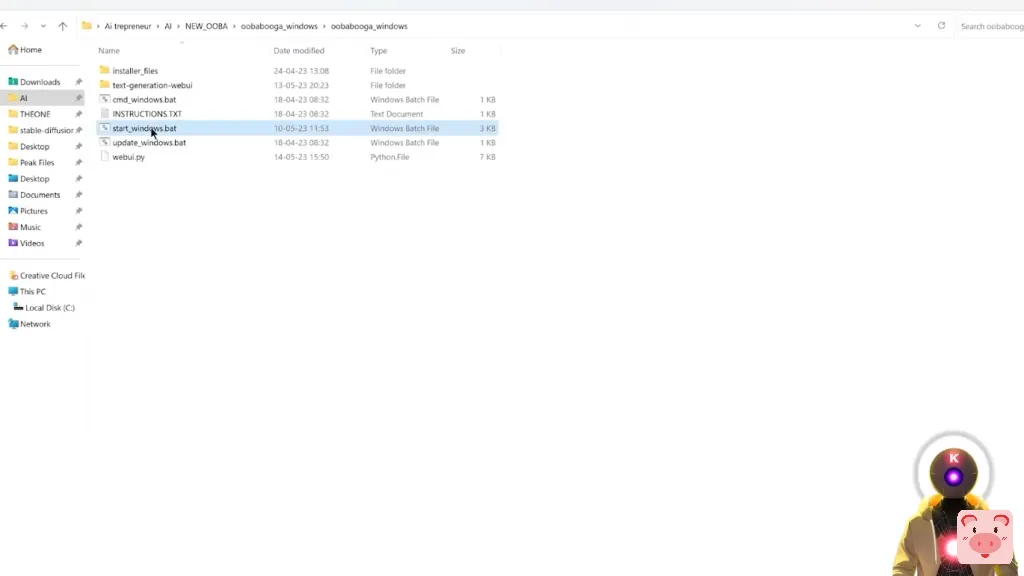Click the Pictures icon in sidebar
The width and height of the screenshot is (1024, 576).
(13, 210)
